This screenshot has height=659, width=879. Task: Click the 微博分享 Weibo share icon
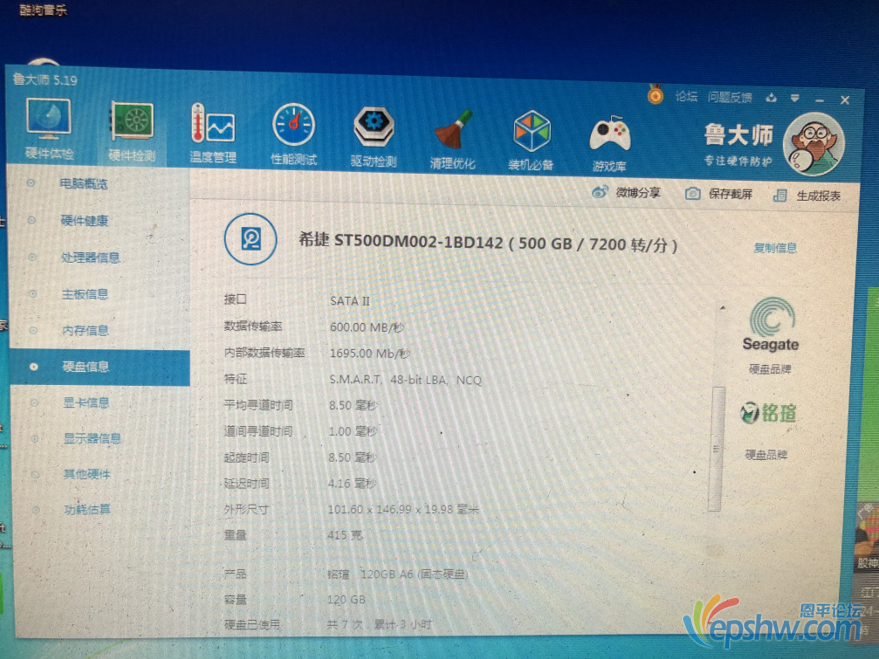(600, 192)
